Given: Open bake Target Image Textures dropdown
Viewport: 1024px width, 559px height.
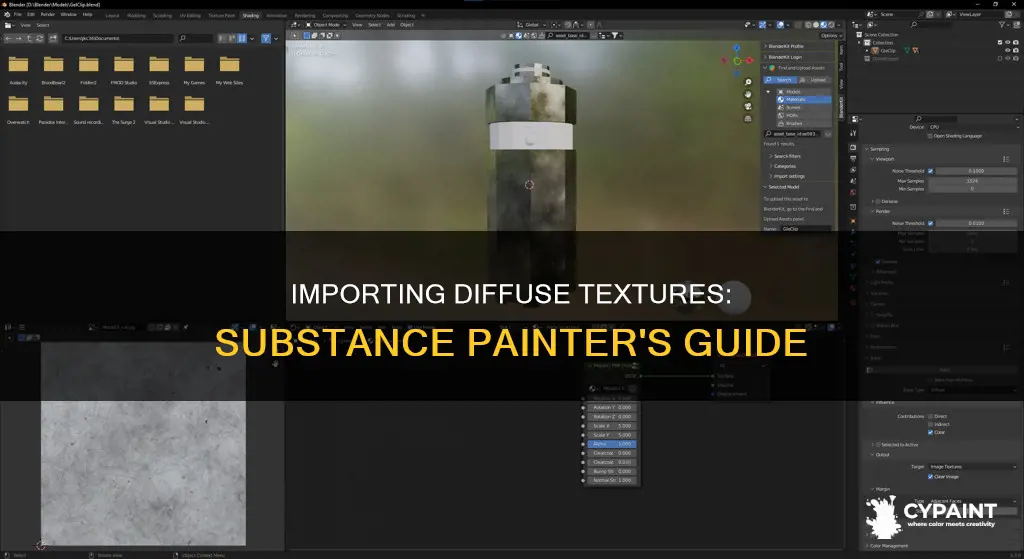Looking at the screenshot, I should click(x=972, y=467).
